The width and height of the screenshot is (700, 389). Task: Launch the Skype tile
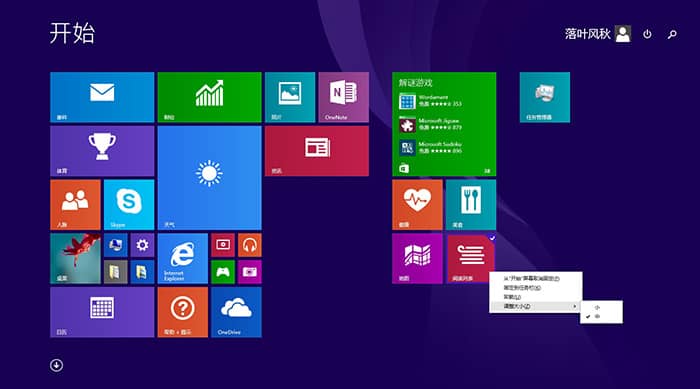(129, 205)
